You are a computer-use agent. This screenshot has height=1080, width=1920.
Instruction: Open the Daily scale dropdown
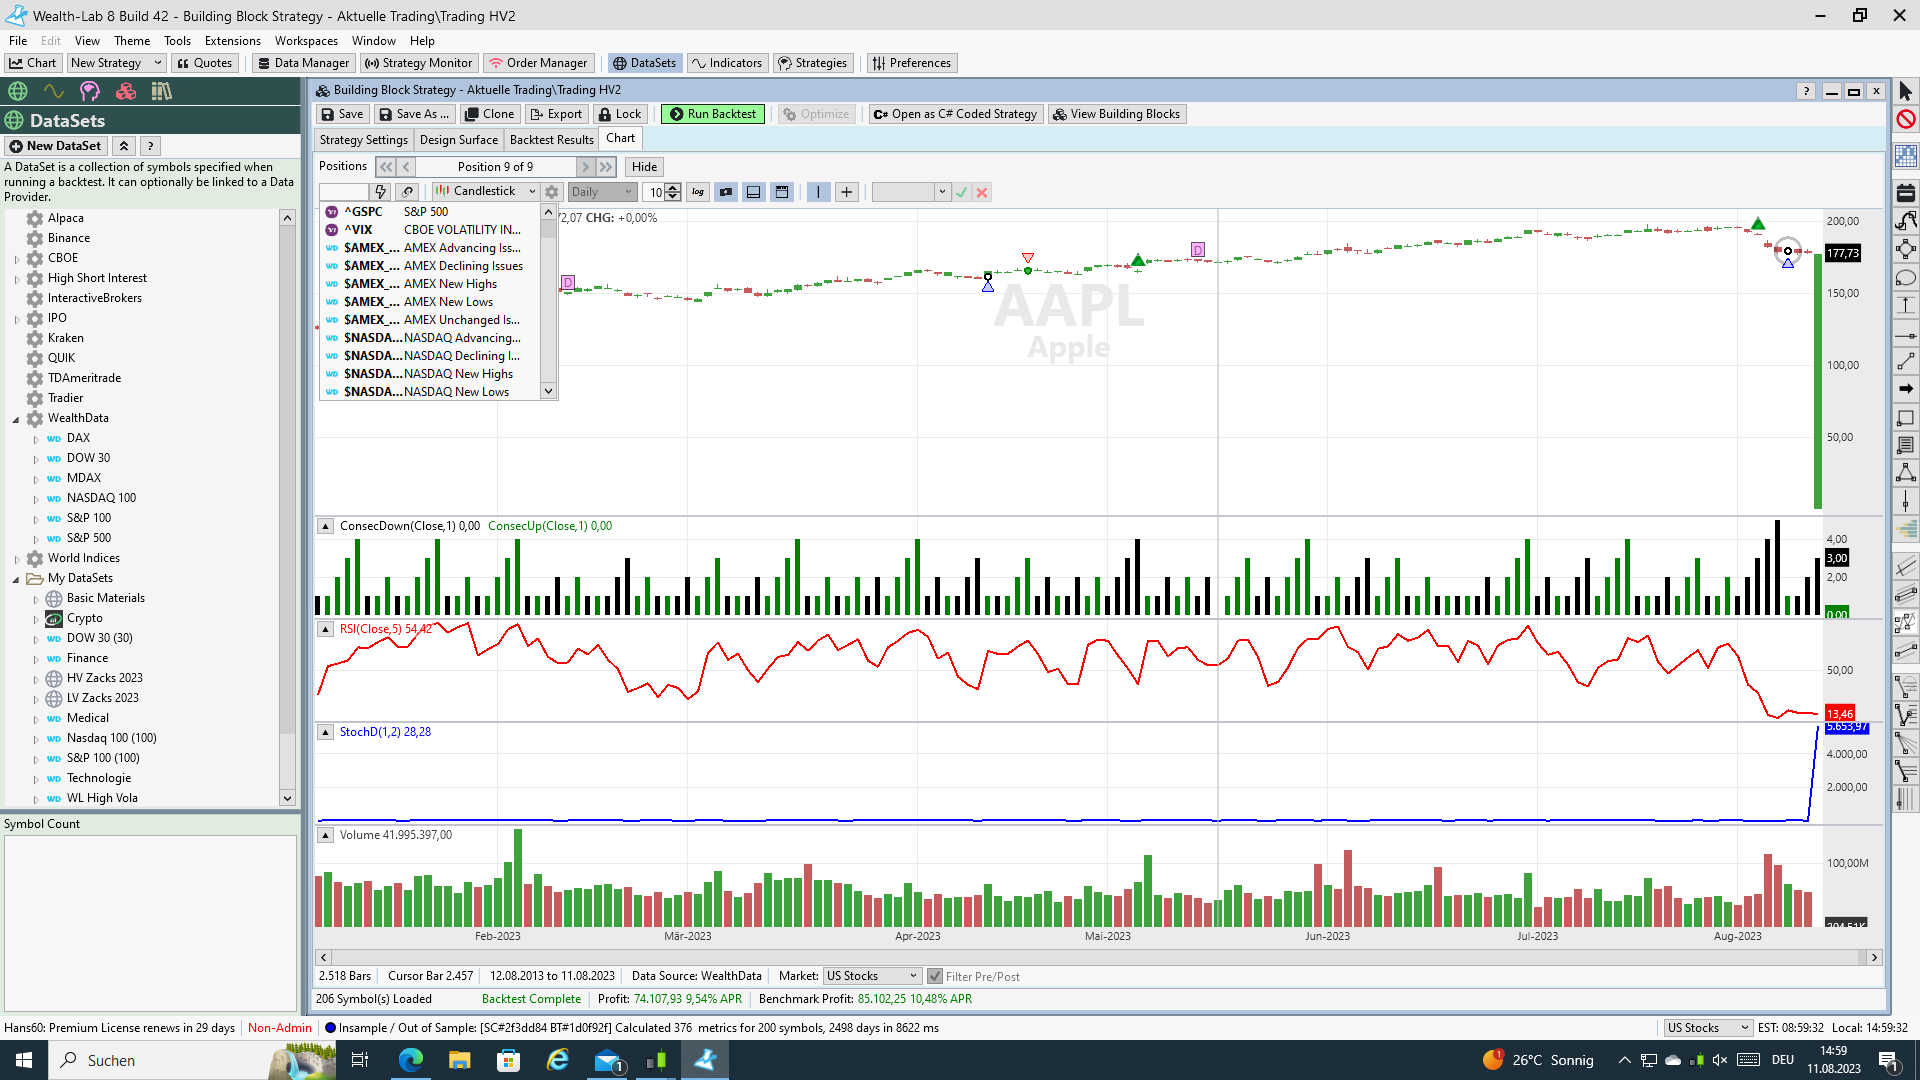click(602, 192)
